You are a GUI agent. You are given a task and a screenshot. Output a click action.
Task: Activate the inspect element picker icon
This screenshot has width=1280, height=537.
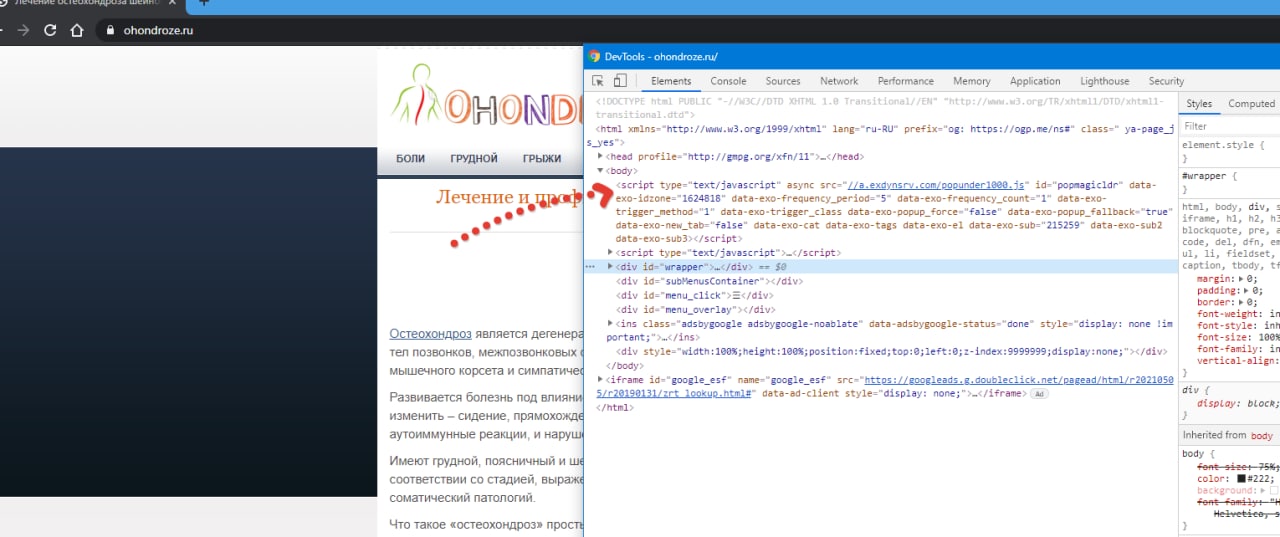tap(598, 81)
